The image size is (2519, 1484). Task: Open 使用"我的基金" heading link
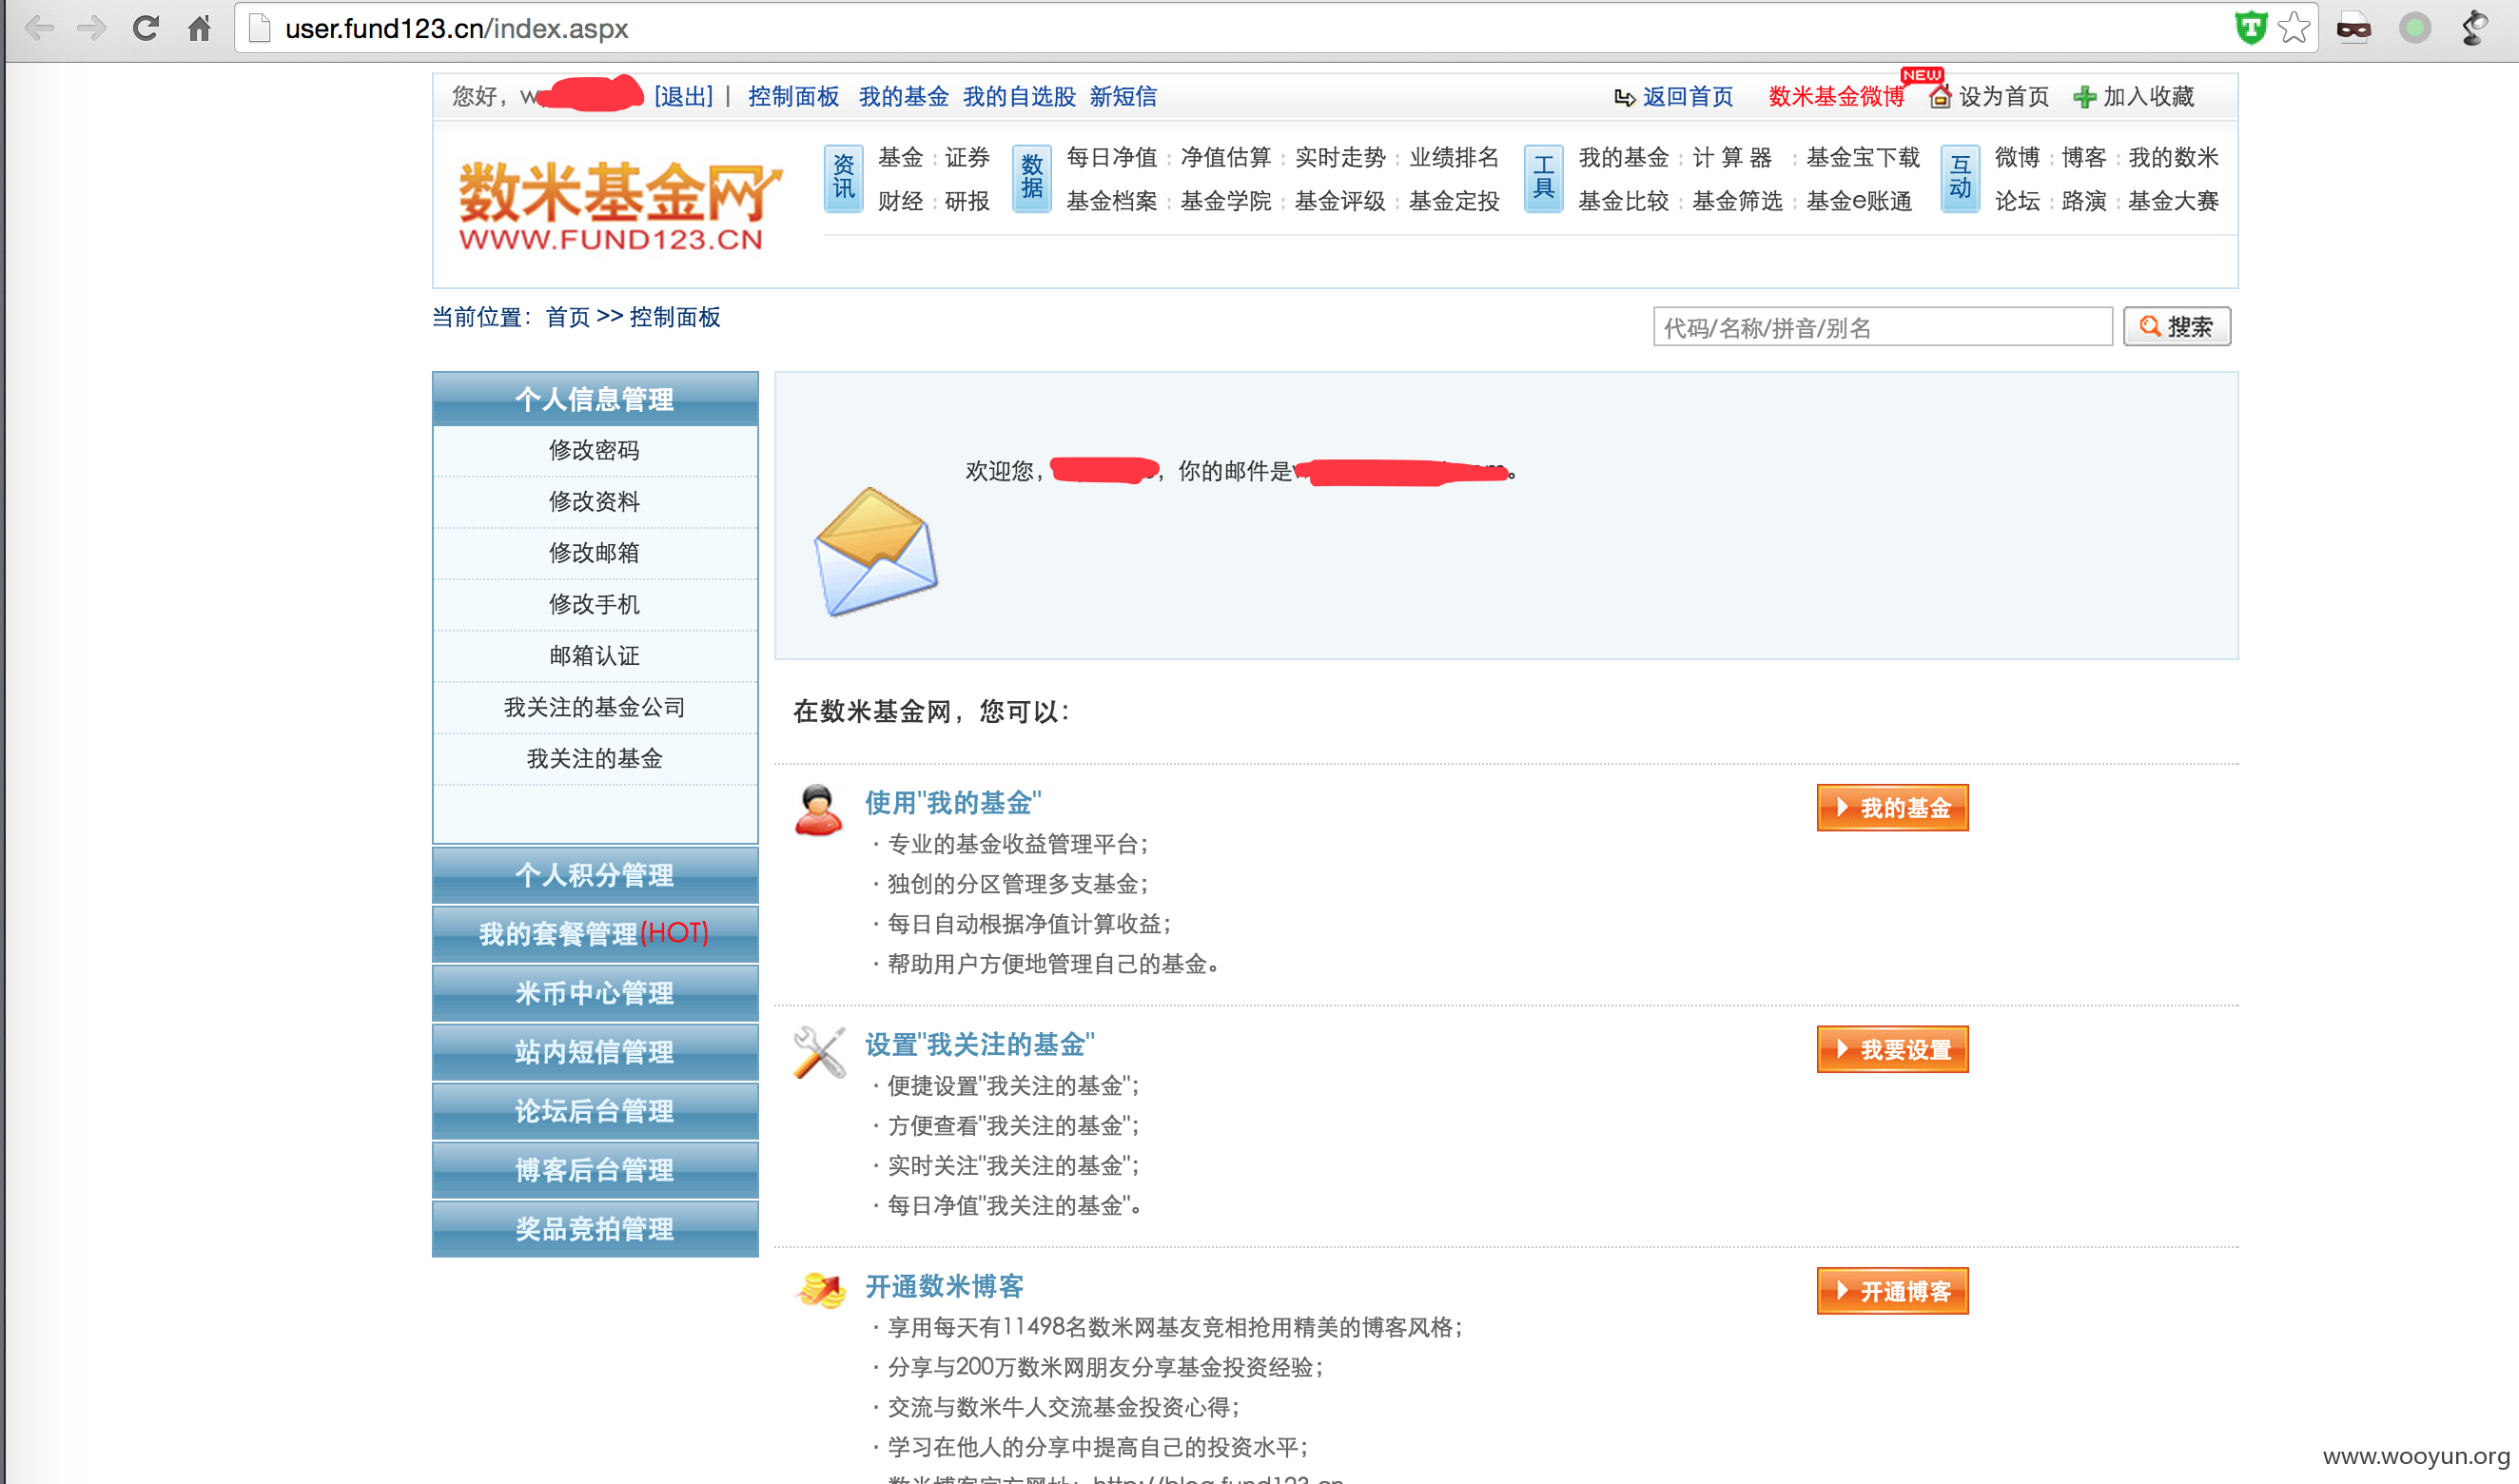pyautogui.click(x=952, y=803)
